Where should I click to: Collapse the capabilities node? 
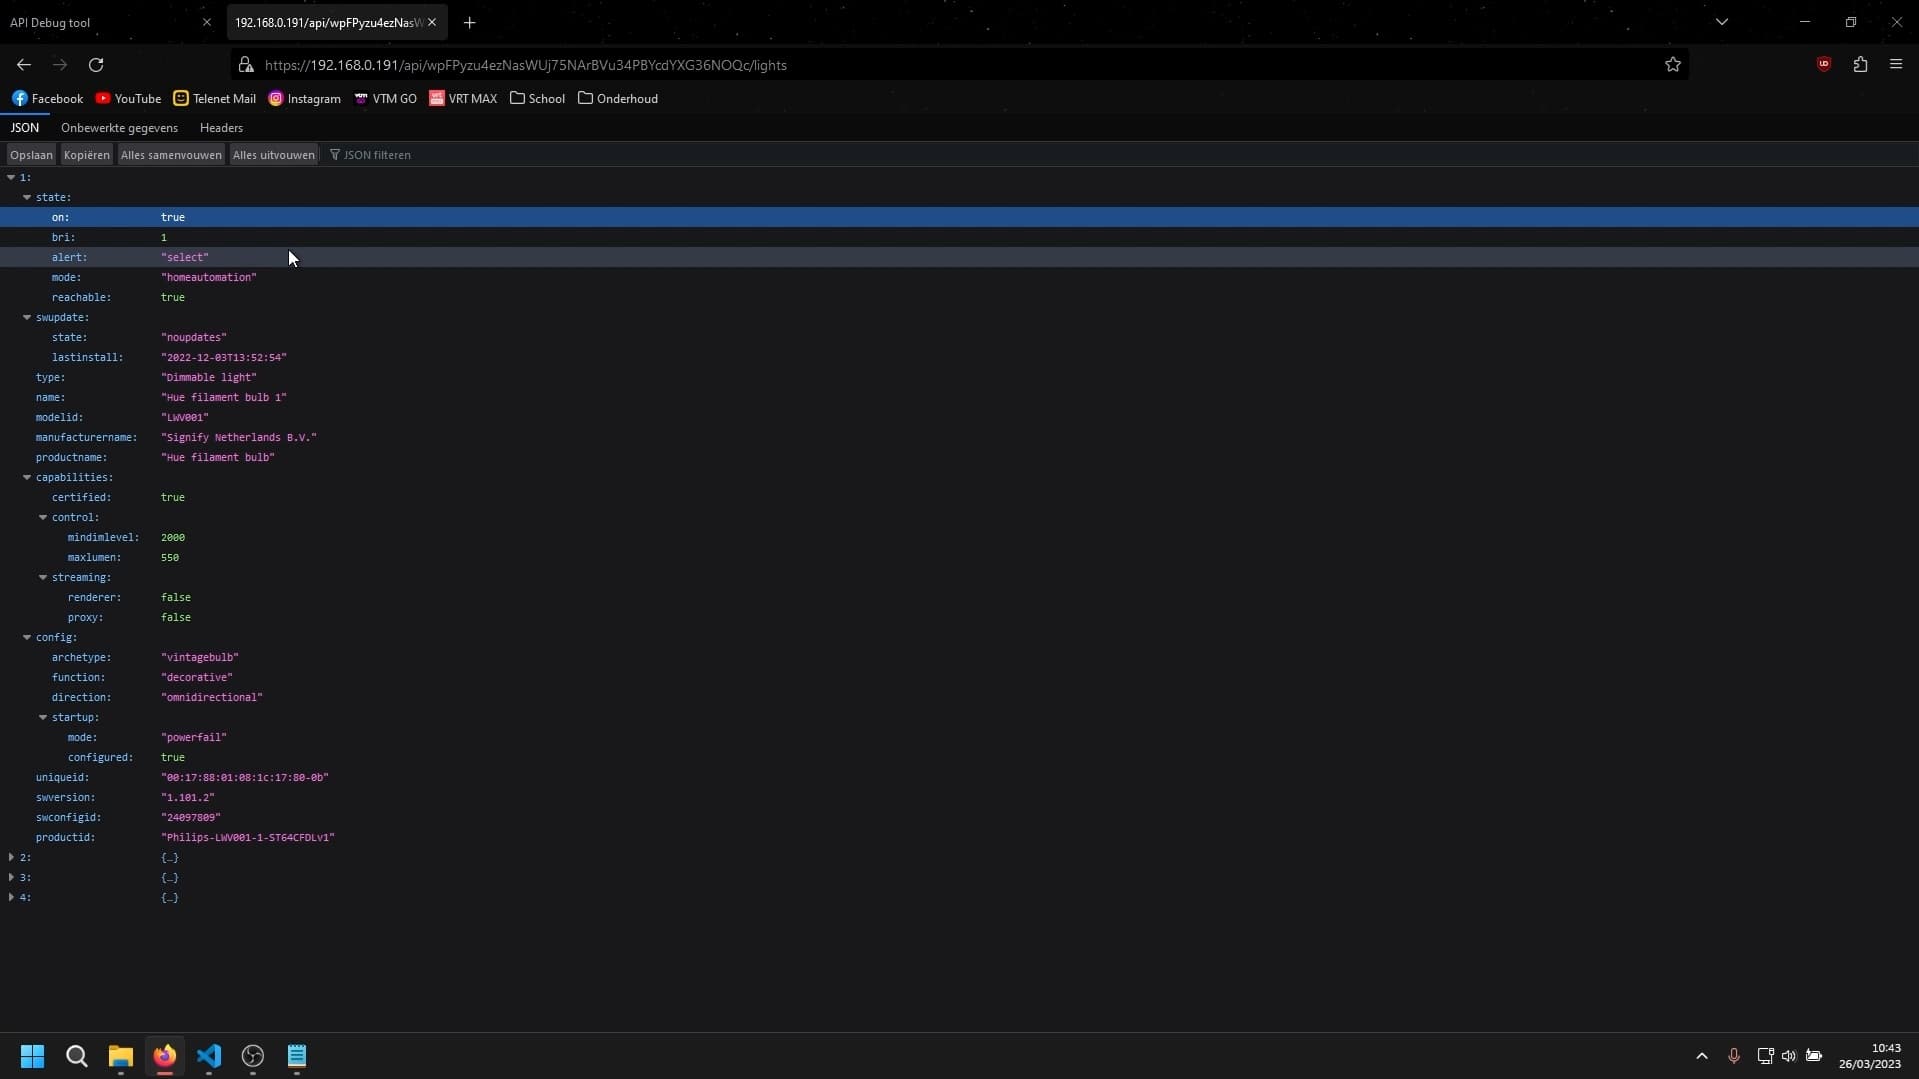[x=27, y=478]
